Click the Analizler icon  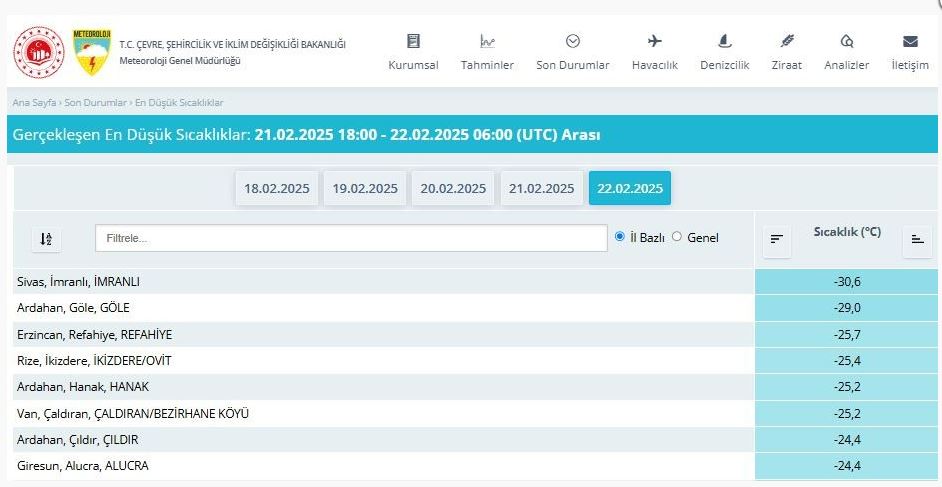point(846,42)
